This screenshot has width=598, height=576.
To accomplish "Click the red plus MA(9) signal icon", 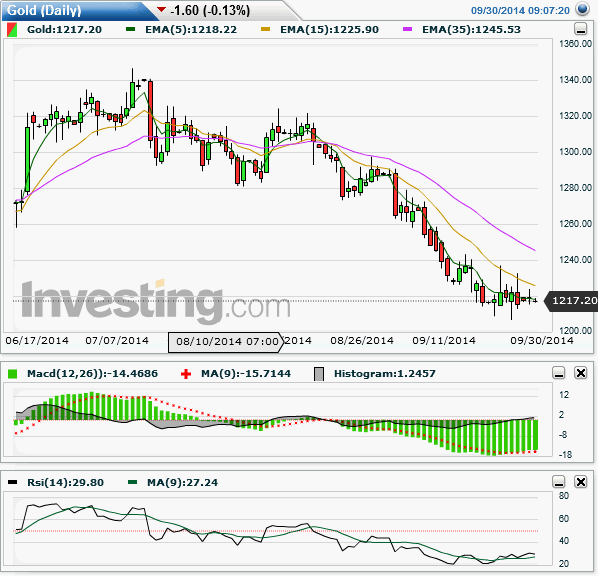I will click(186, 374).
